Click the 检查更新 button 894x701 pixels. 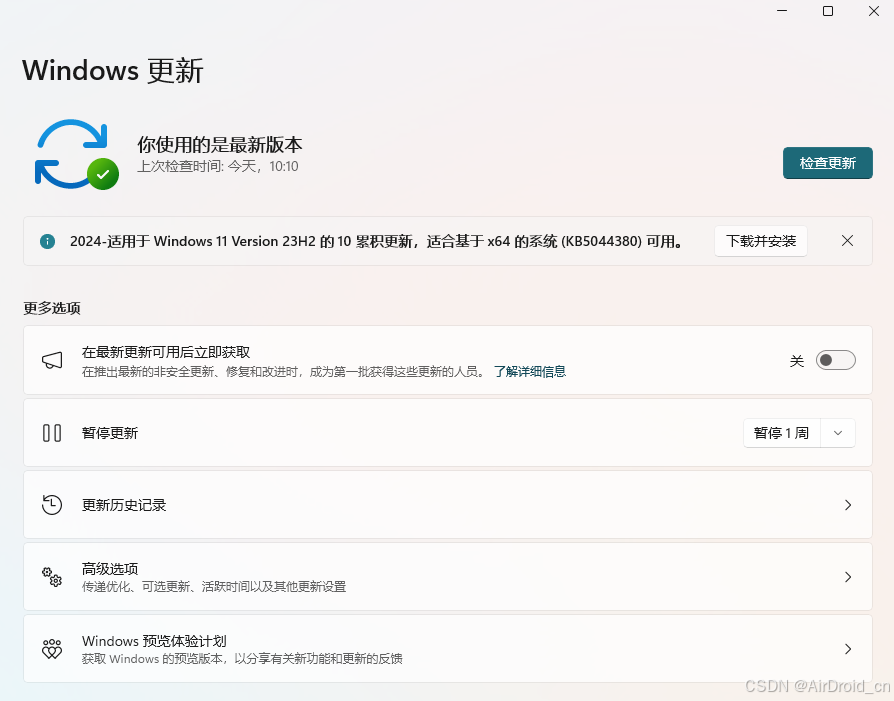827,163
